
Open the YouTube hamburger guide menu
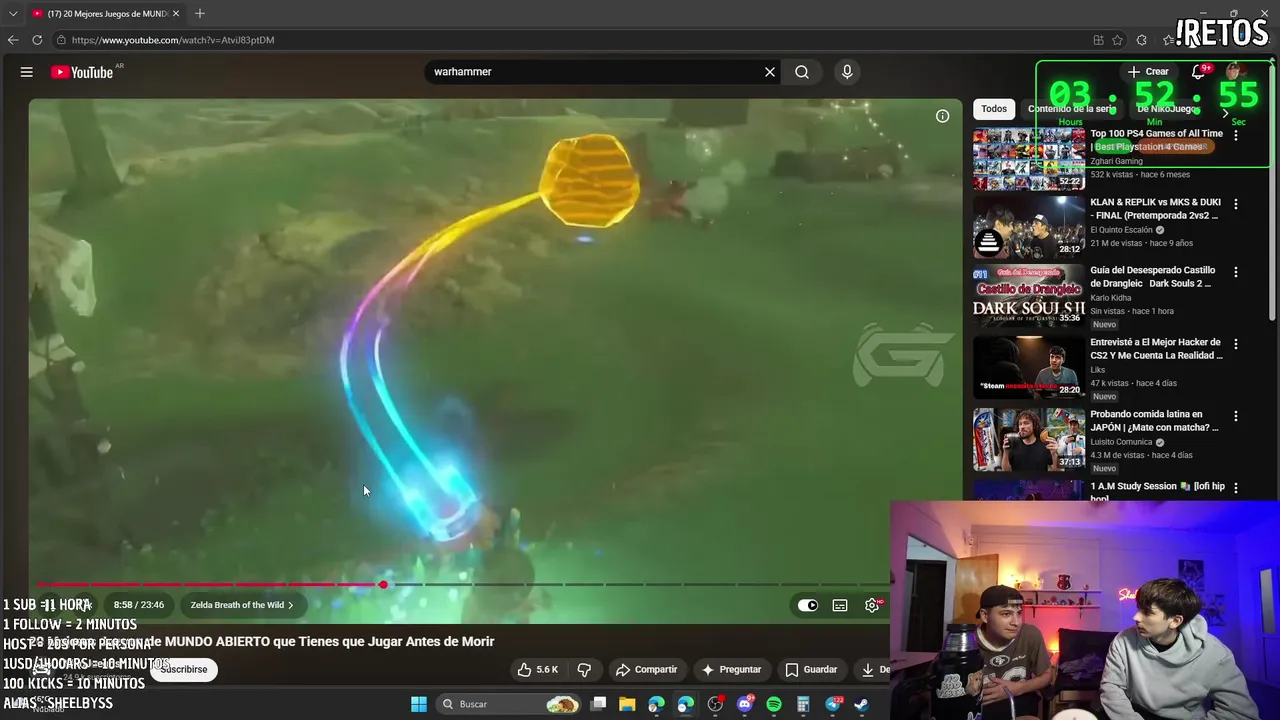click(27, 72)
